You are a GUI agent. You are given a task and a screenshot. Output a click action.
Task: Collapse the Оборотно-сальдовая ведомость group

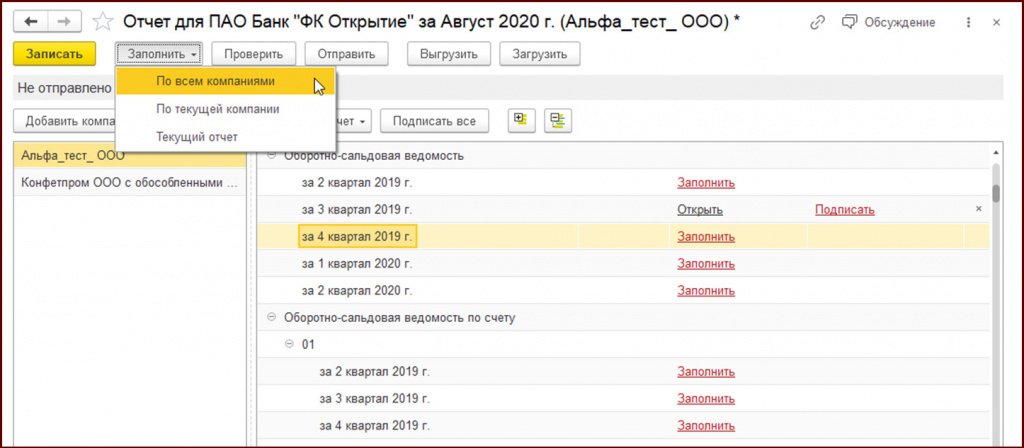point(272,156)
